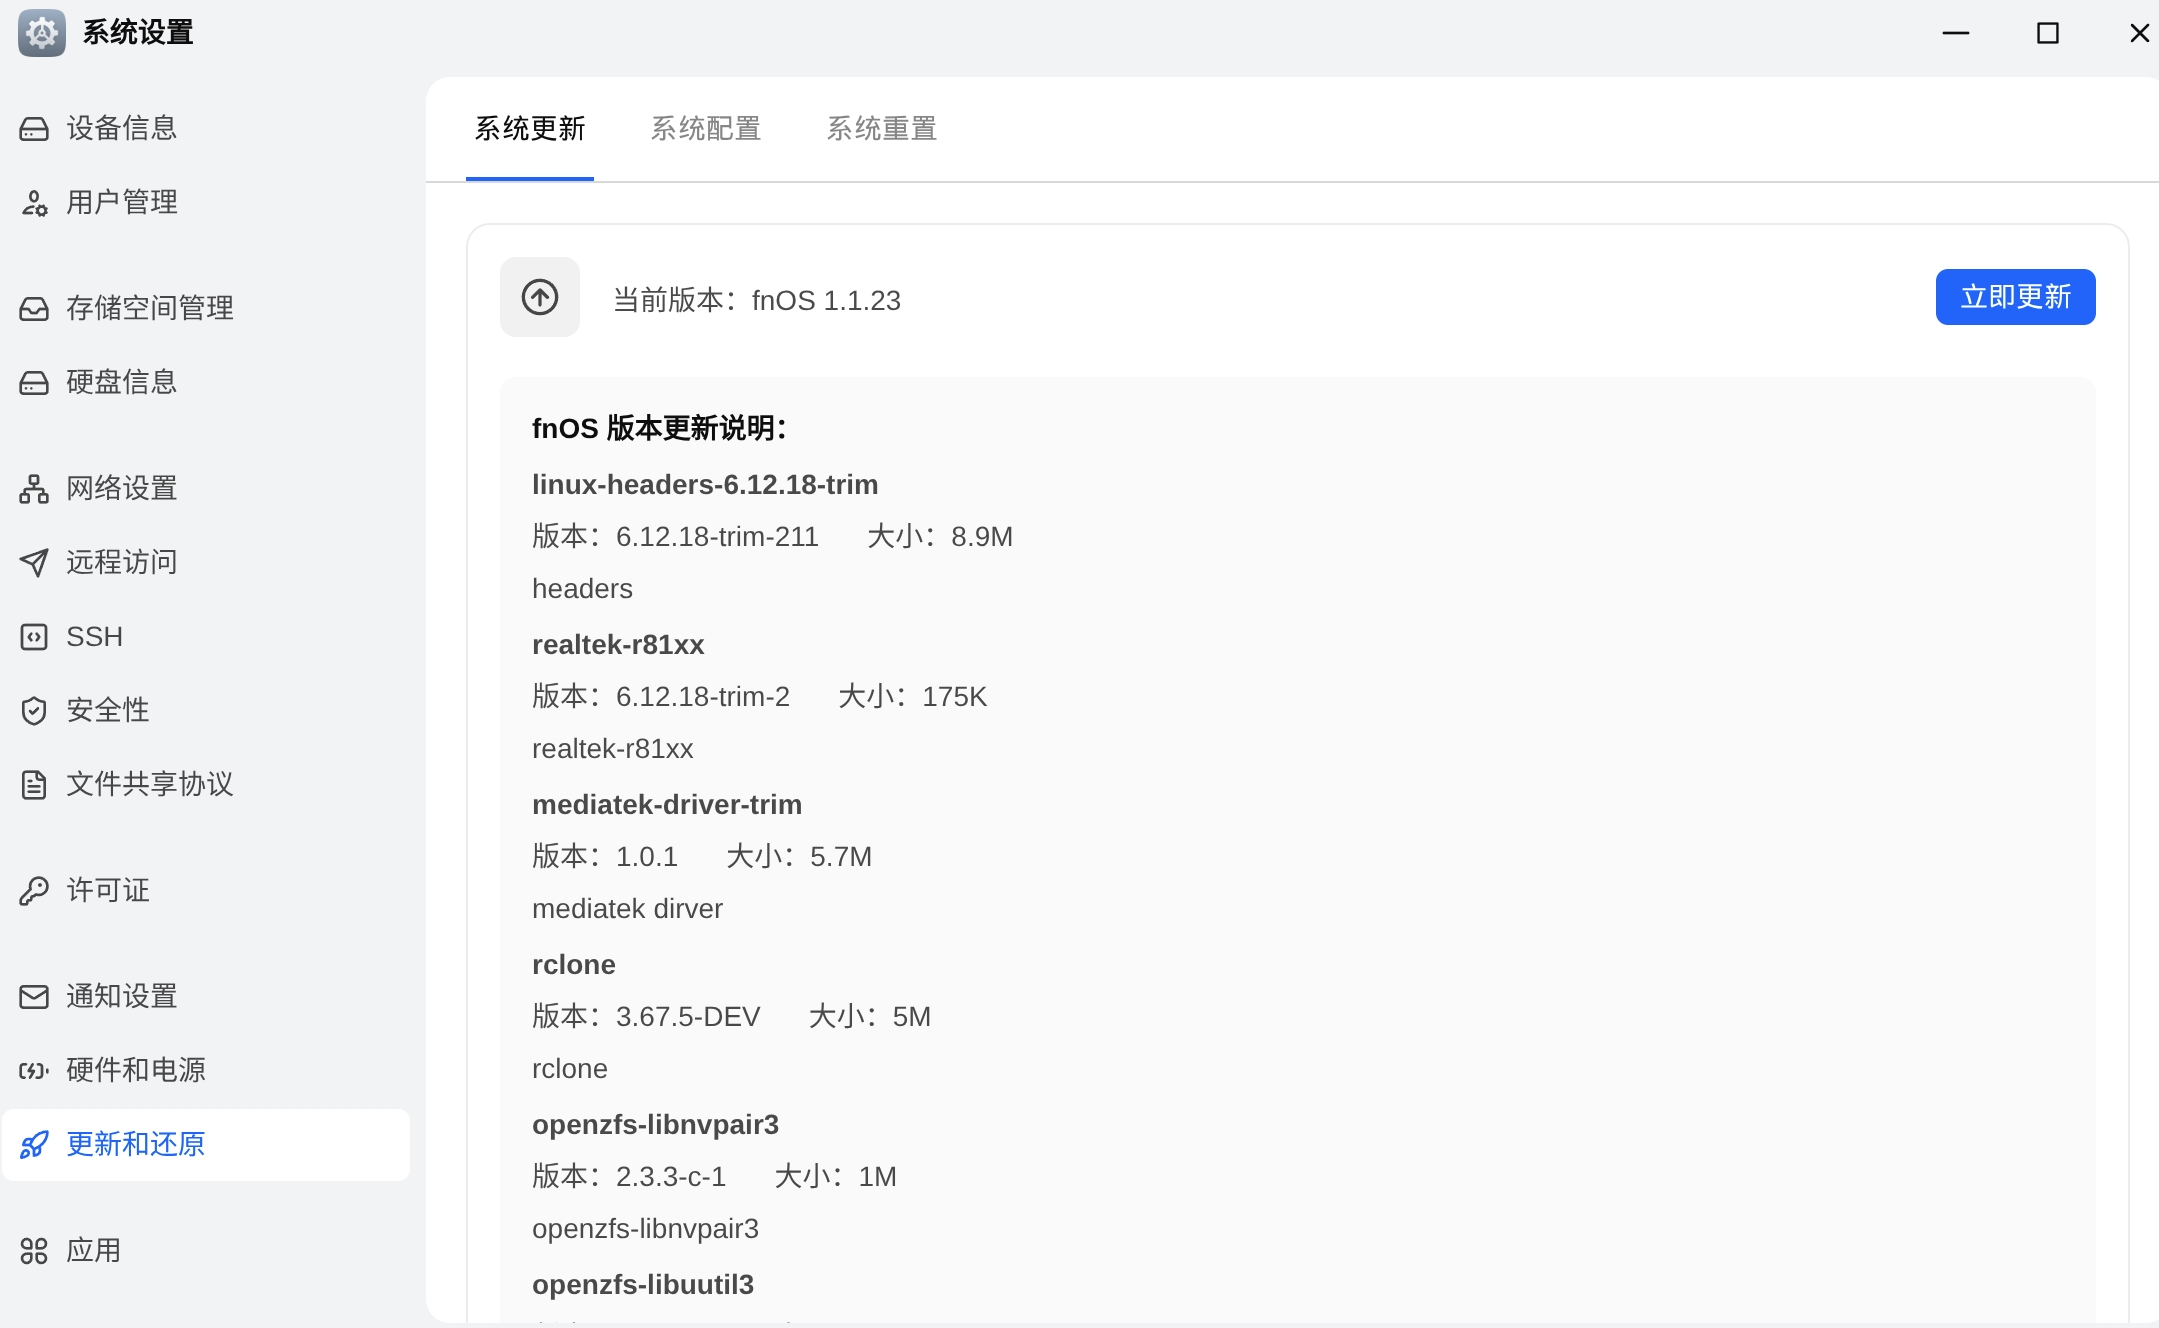The height and width of the screenshot is (1328, 2159).
Task: Open the 应用 sidebar entry
Action: [93, 1250]
